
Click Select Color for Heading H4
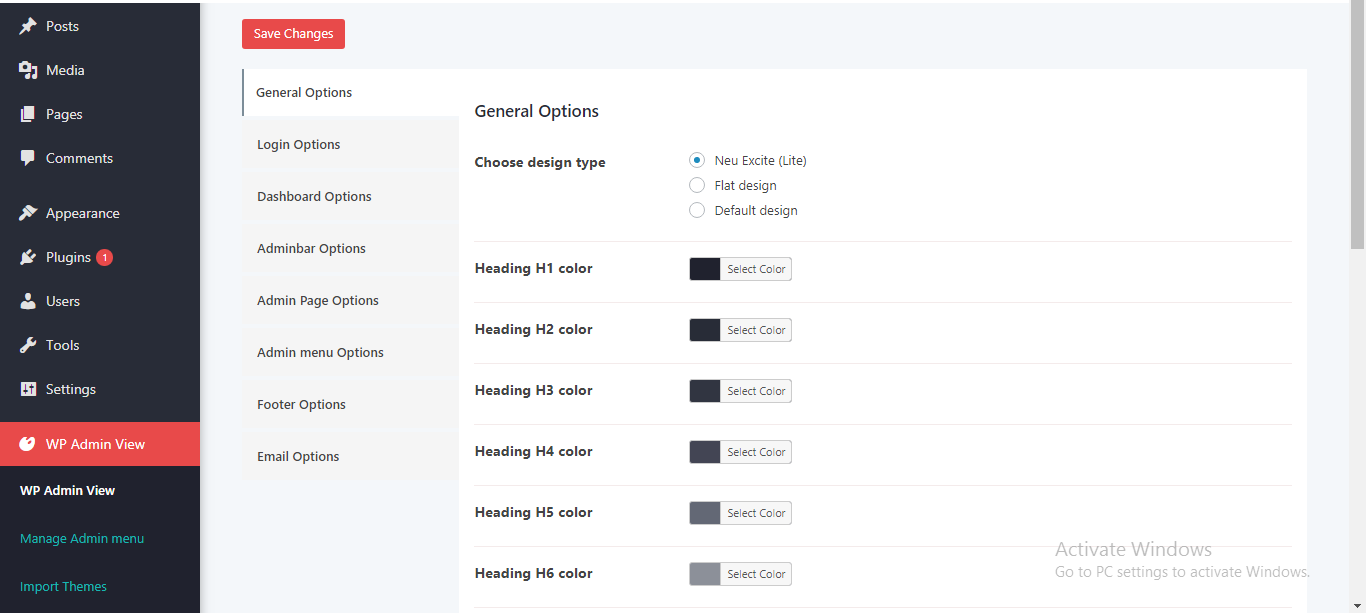pos(756,452)
